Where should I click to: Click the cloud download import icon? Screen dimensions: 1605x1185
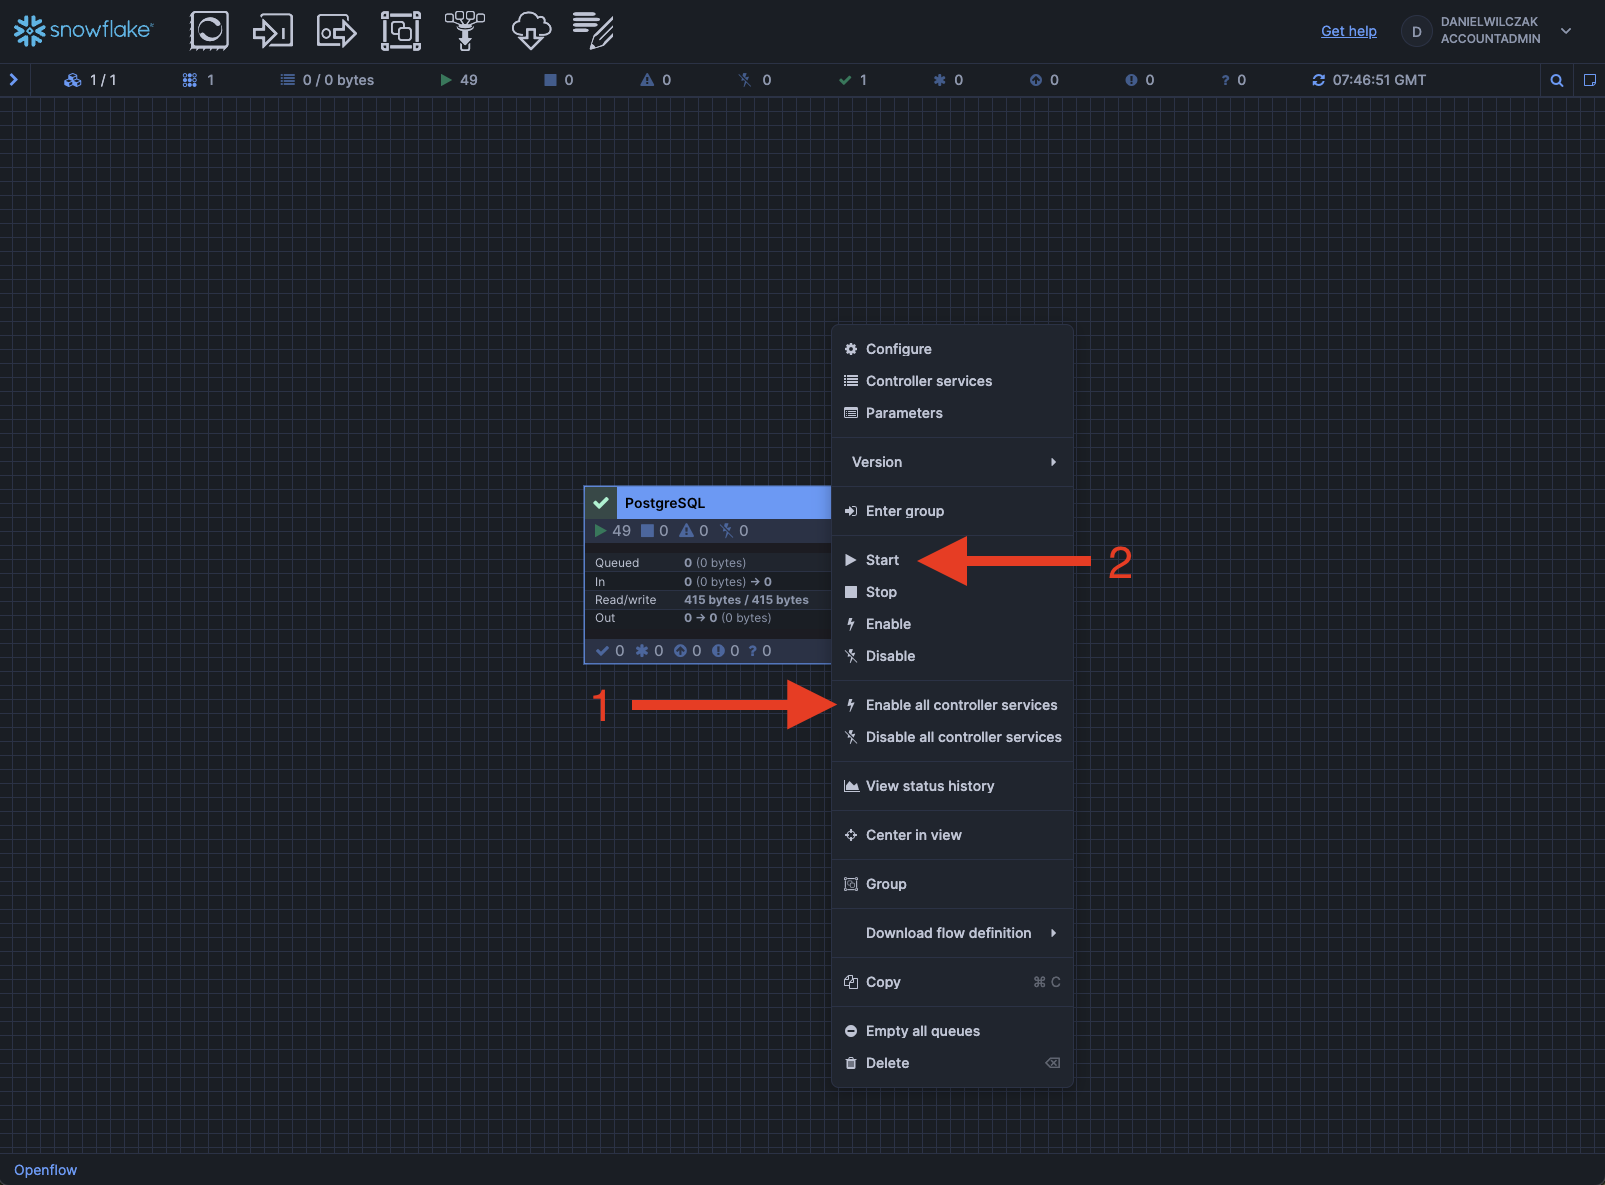[x=531, y=31]
